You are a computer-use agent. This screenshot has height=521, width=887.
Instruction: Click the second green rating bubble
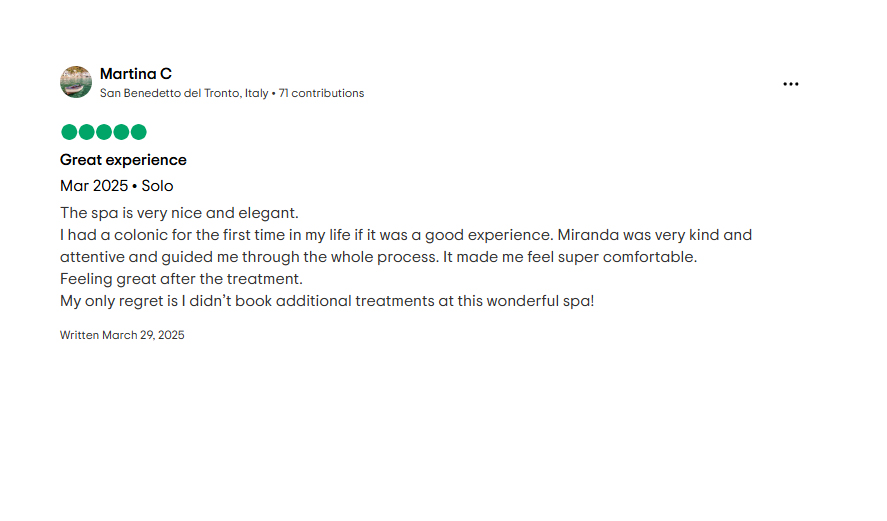click(87, 132)
